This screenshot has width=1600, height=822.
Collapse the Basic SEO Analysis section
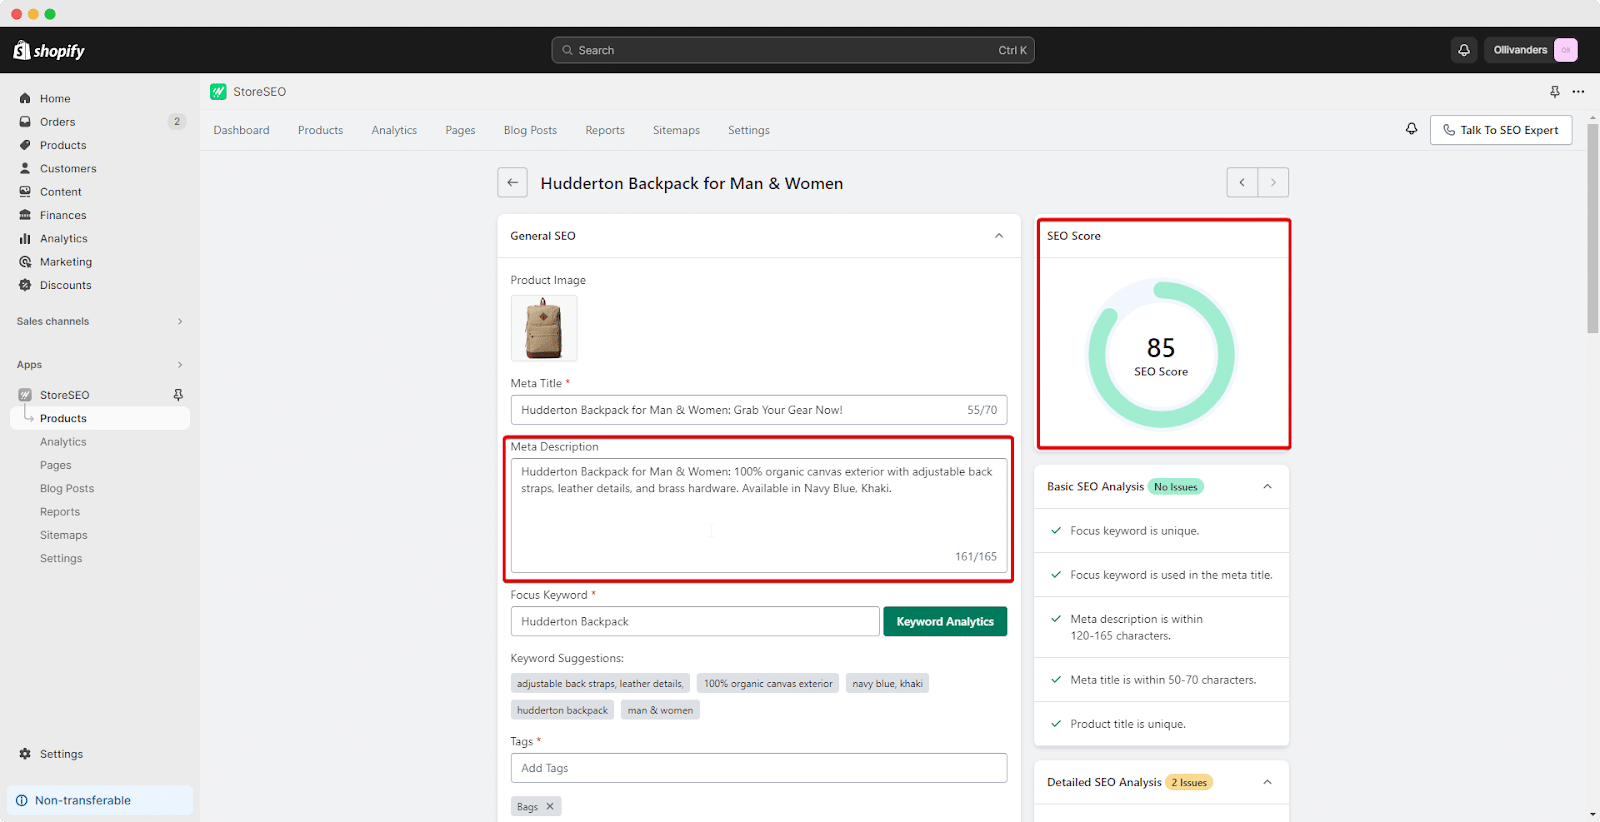point(1267,487)
